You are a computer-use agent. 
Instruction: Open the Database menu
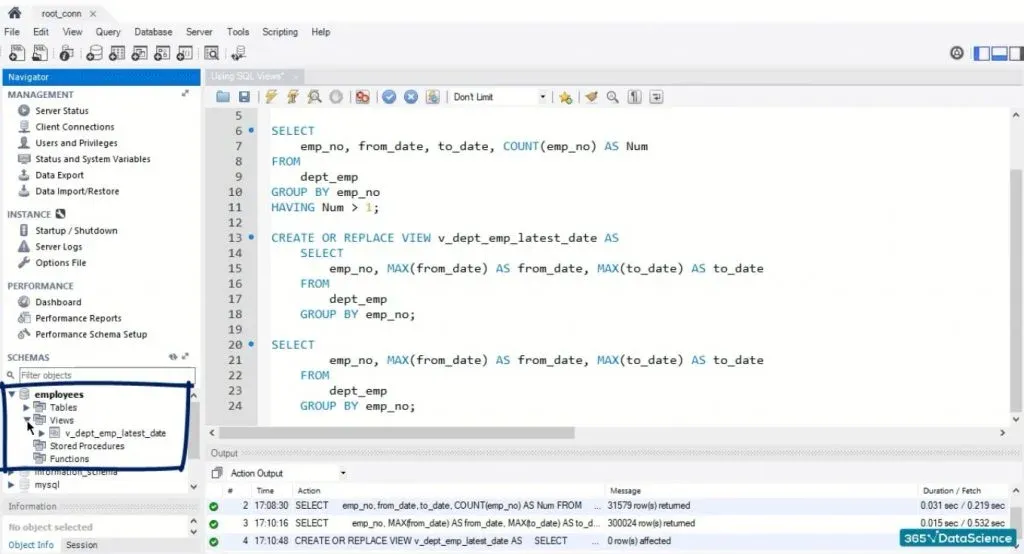(153, 32)
